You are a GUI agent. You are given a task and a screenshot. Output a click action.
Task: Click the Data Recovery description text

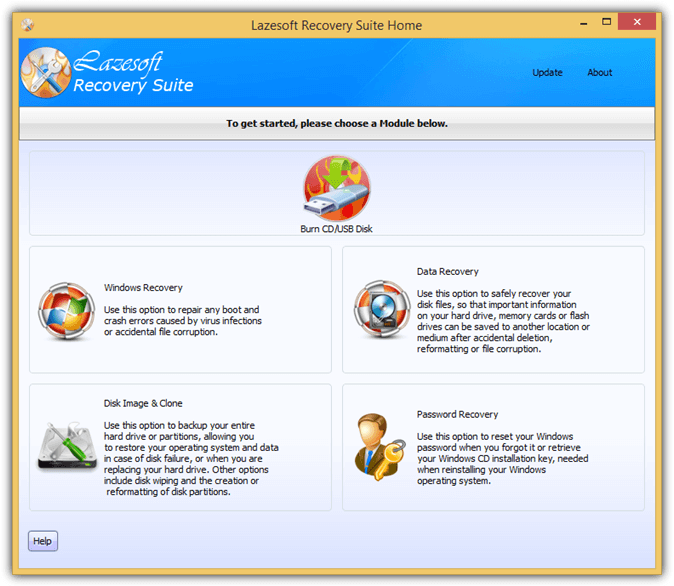coord(502,321)
